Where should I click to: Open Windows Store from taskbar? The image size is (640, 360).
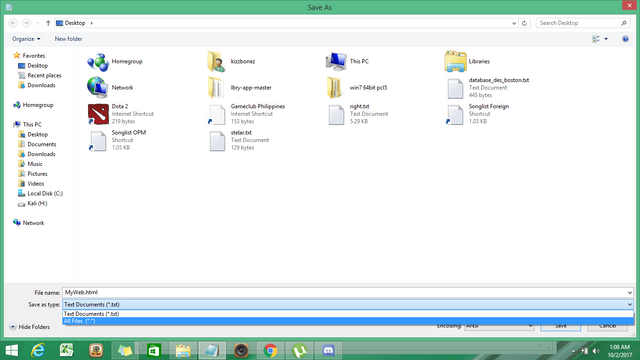pyautogui.click(x=154, y=350)
